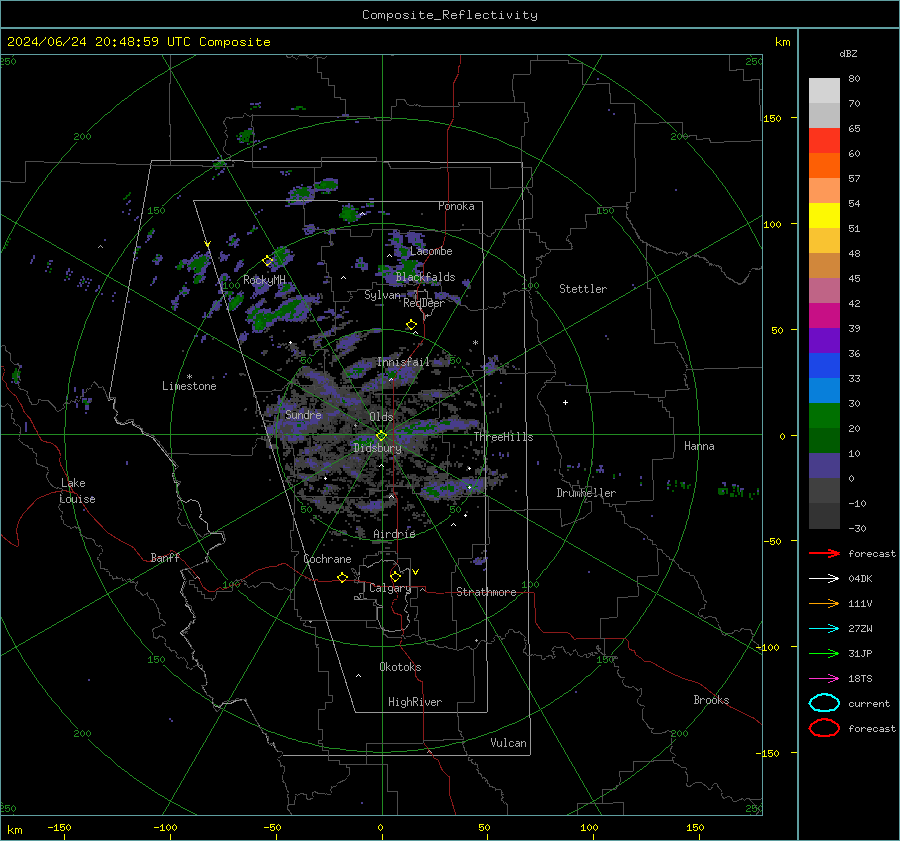This screenshot has height=841, width=900.
Task: Click the Lacombe city label
Action: [431, 251]
